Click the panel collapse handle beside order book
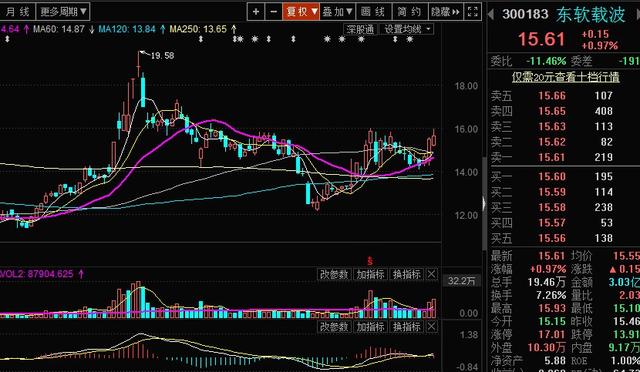The height and width of the screenshot is (372, 640). (484, 203)
